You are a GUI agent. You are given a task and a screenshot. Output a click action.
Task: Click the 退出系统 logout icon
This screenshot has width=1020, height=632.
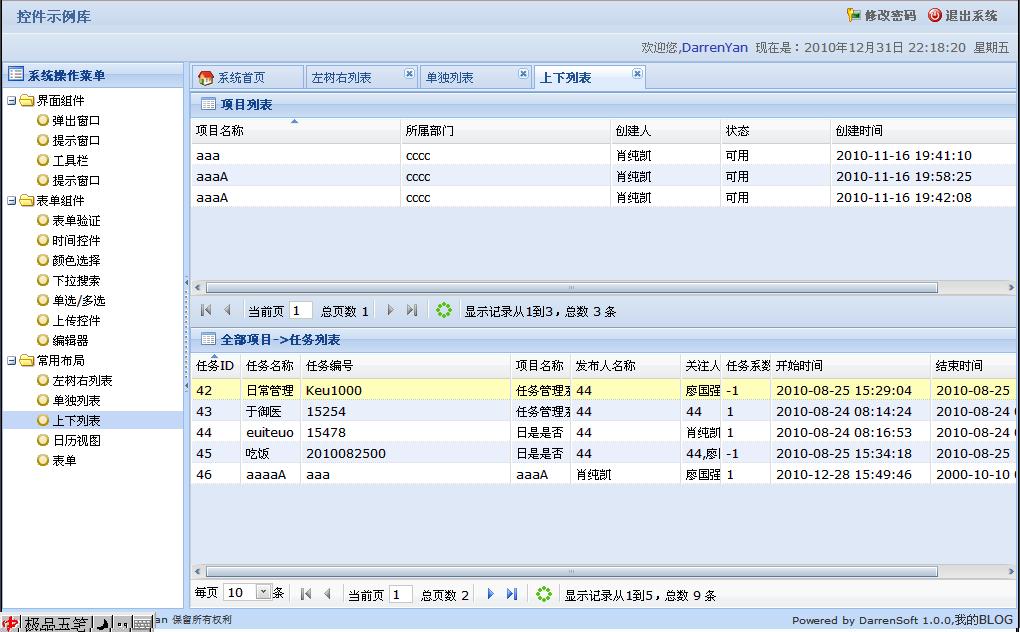[935, 15]
